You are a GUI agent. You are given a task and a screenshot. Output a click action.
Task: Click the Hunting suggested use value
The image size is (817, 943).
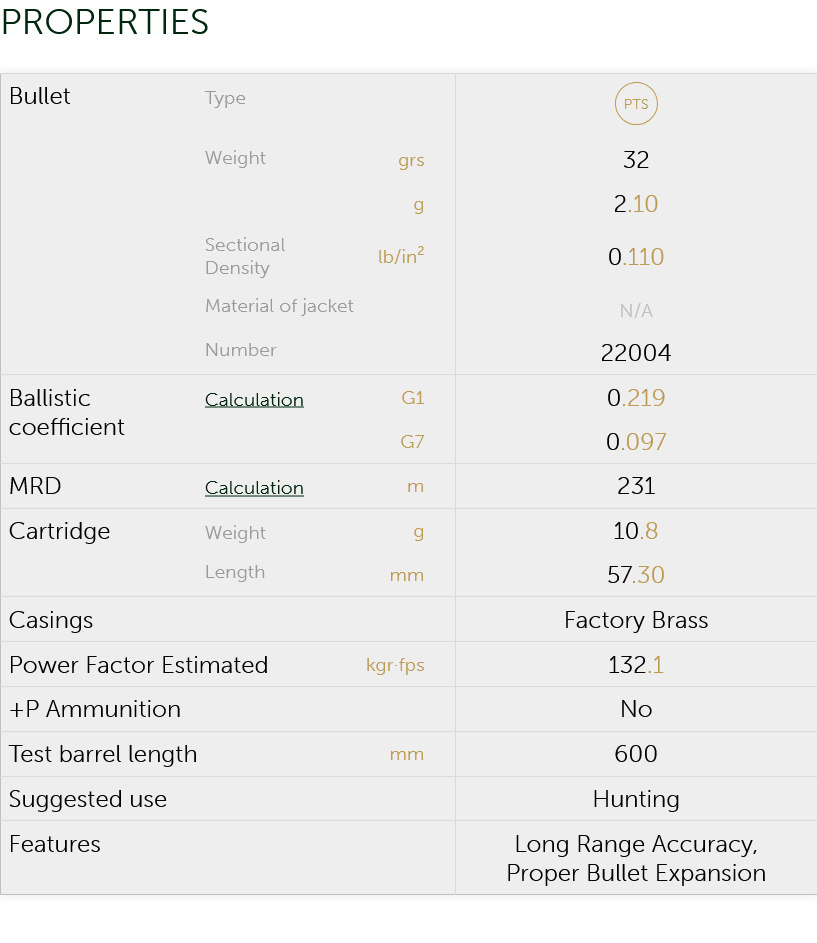coord(636,799)
